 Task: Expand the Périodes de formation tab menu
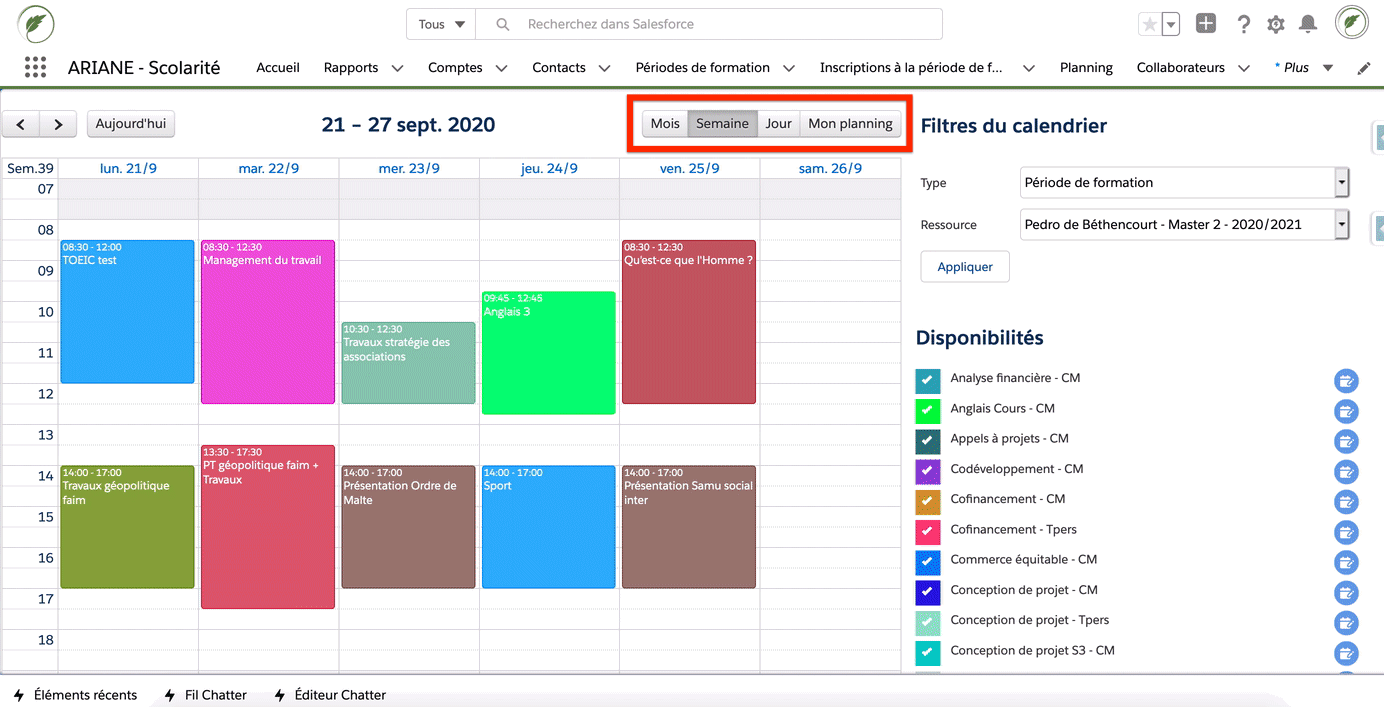tap(789, 67)
